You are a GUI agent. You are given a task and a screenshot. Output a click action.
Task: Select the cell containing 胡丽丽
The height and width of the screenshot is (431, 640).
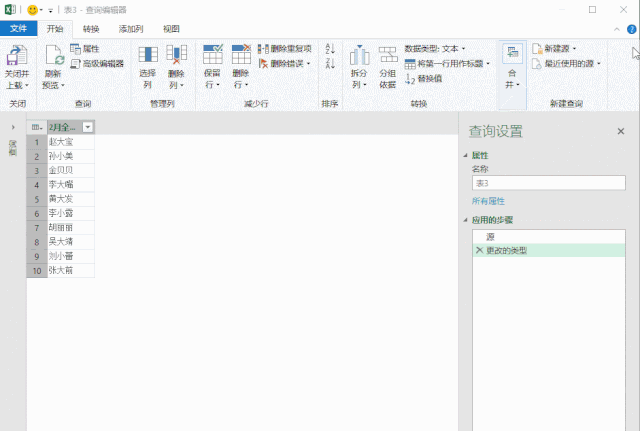pyautogui.click(x=71, y=228)
